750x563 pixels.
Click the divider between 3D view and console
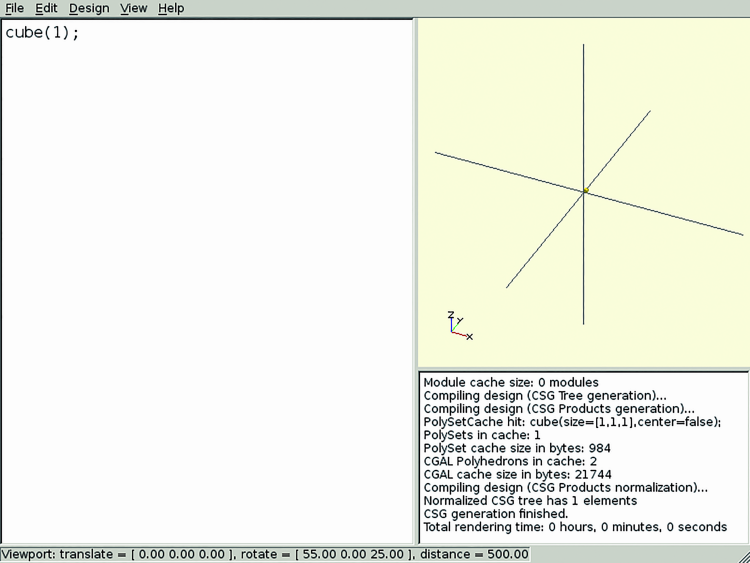(x=583, y=369)
